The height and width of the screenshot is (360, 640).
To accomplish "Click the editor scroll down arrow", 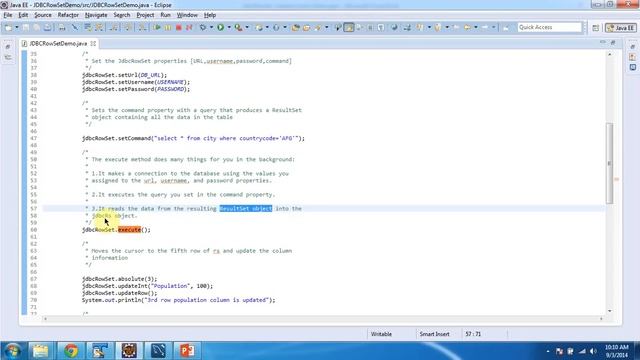I will click(x=609, y=311).
